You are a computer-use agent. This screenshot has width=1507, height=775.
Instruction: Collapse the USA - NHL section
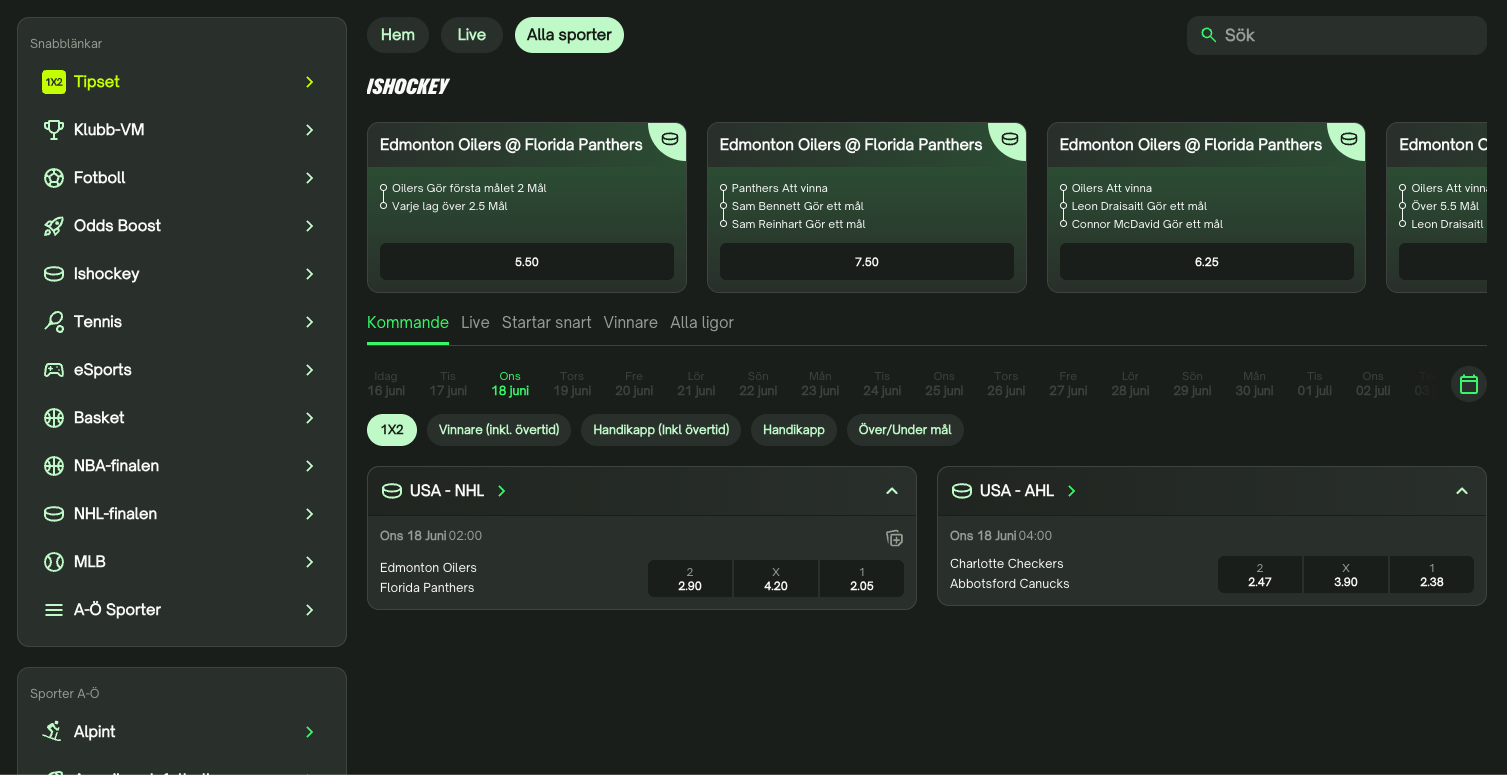point(892,491)
